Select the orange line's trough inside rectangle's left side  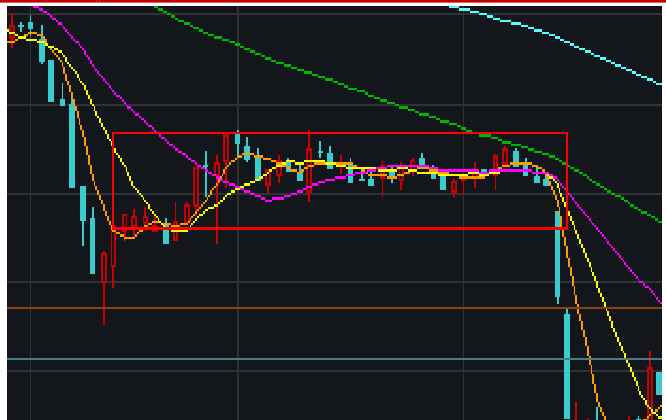coord(128,237)
